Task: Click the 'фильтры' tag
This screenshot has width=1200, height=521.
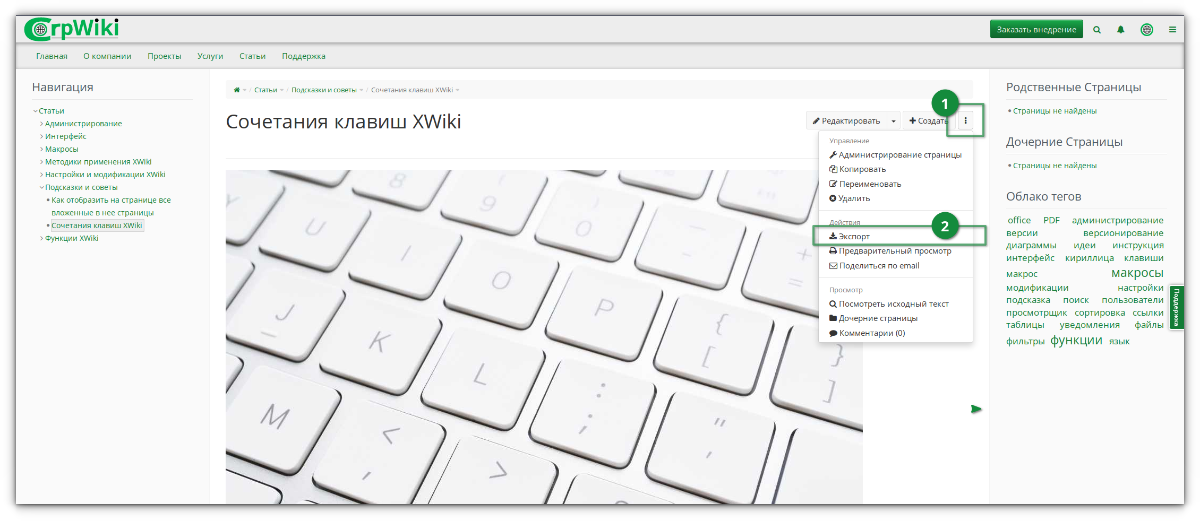Action: click(1025, 341)
